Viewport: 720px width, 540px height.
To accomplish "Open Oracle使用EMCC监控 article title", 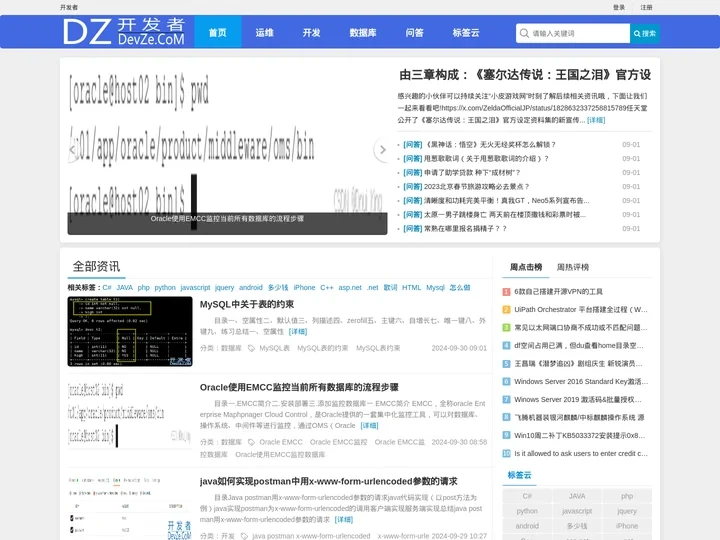I will (x=299, y=388).
